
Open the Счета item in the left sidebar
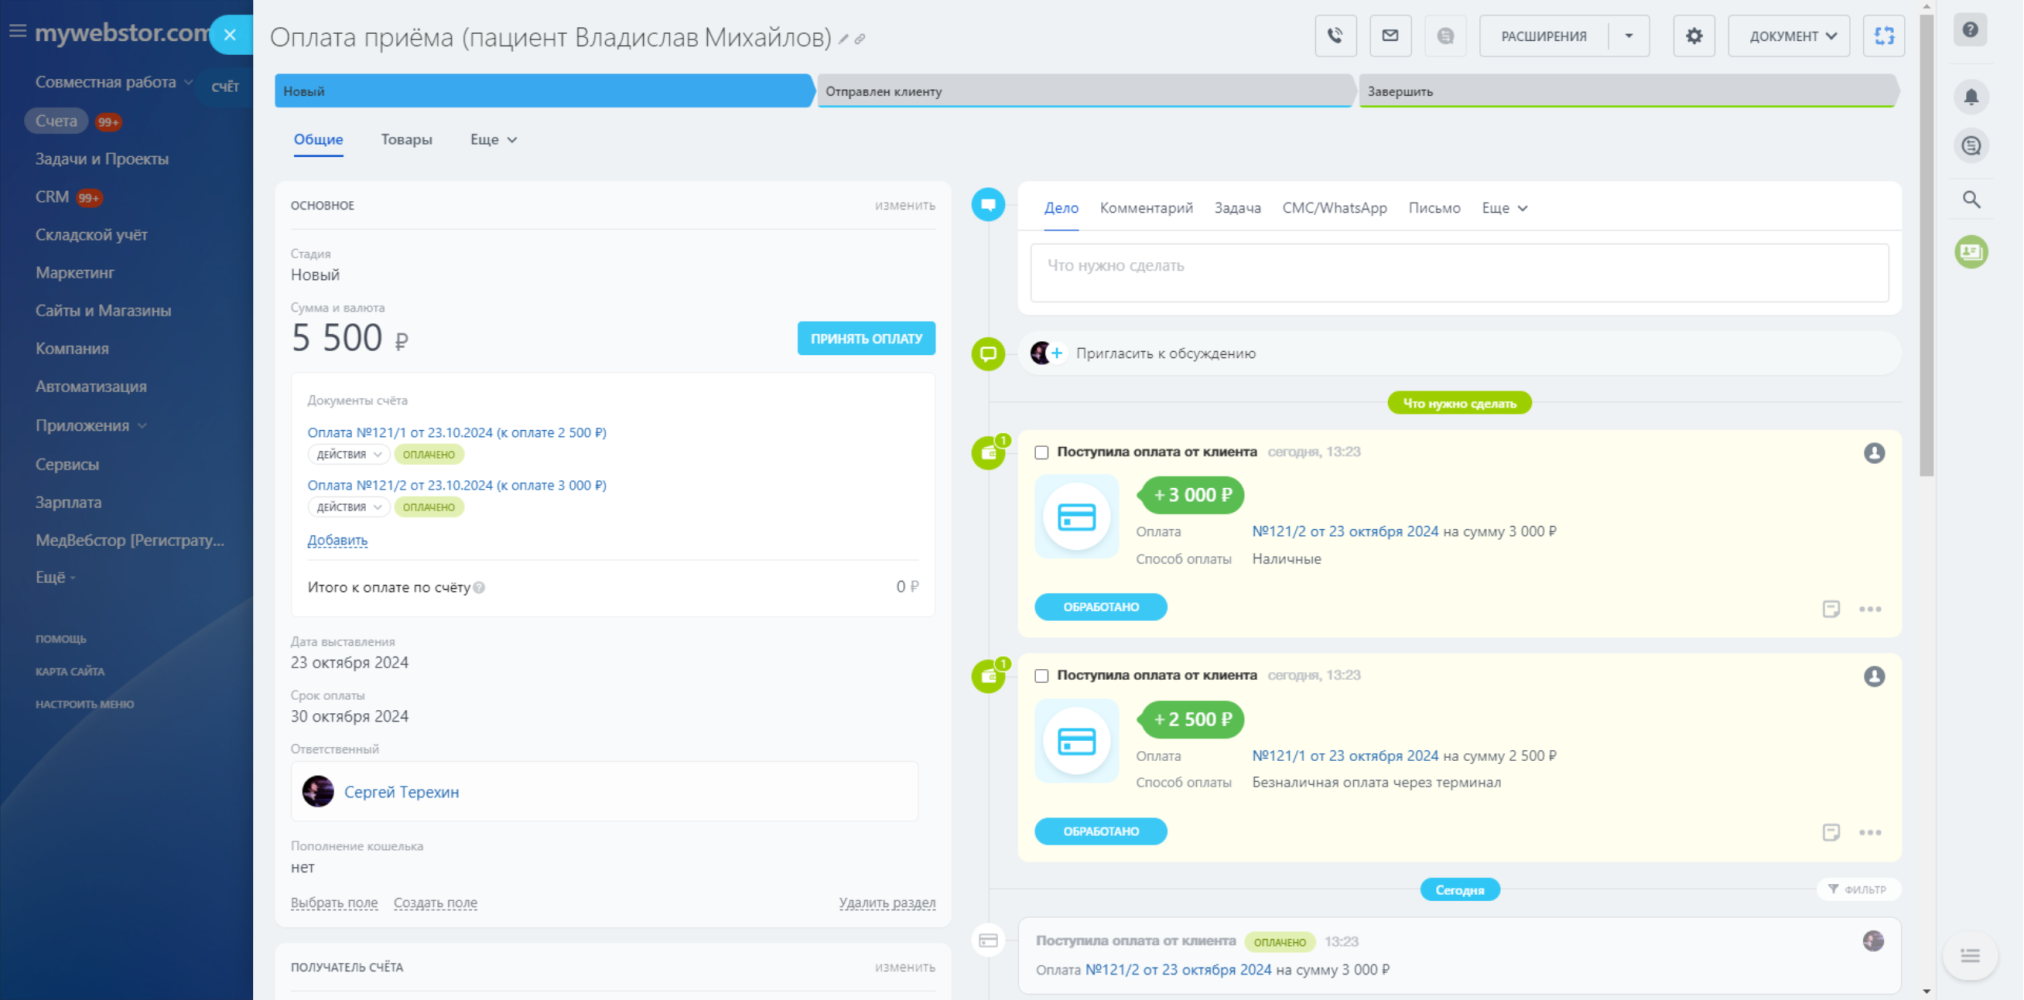point(56,121)
